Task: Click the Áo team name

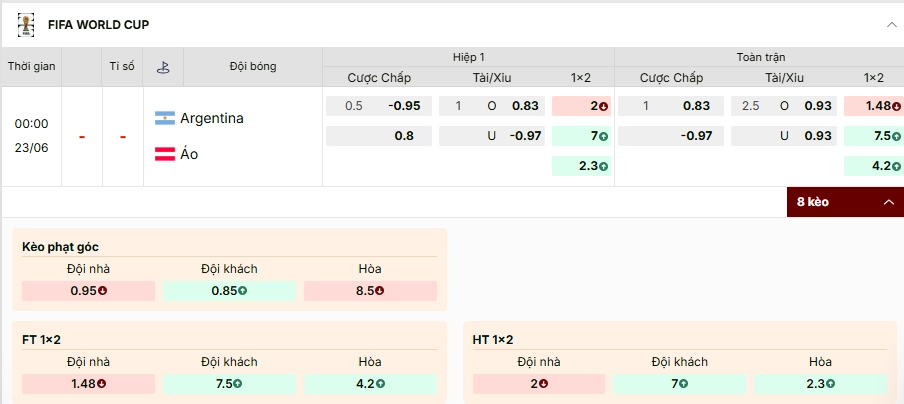Action: [x=189, y=154]
